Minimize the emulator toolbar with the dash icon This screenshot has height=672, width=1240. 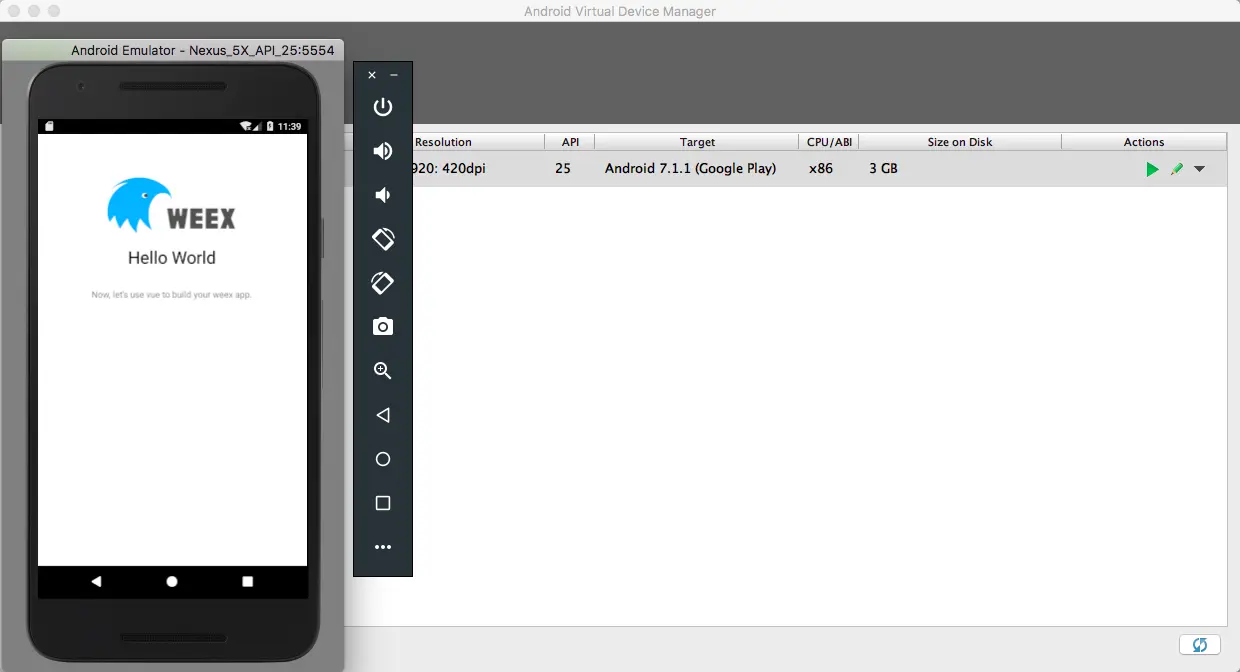coord(394,75)
